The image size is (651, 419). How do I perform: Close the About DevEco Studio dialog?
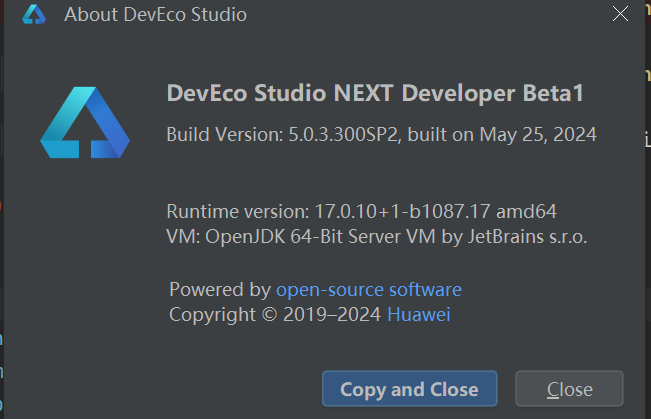pyautogui.click(x=620, y=14)
